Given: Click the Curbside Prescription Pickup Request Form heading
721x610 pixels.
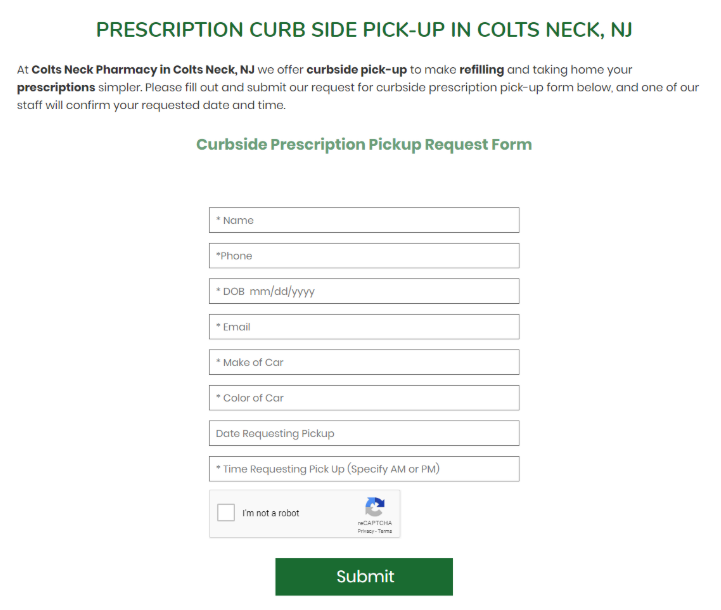Looking at the screenshot, I should point(364,144).
